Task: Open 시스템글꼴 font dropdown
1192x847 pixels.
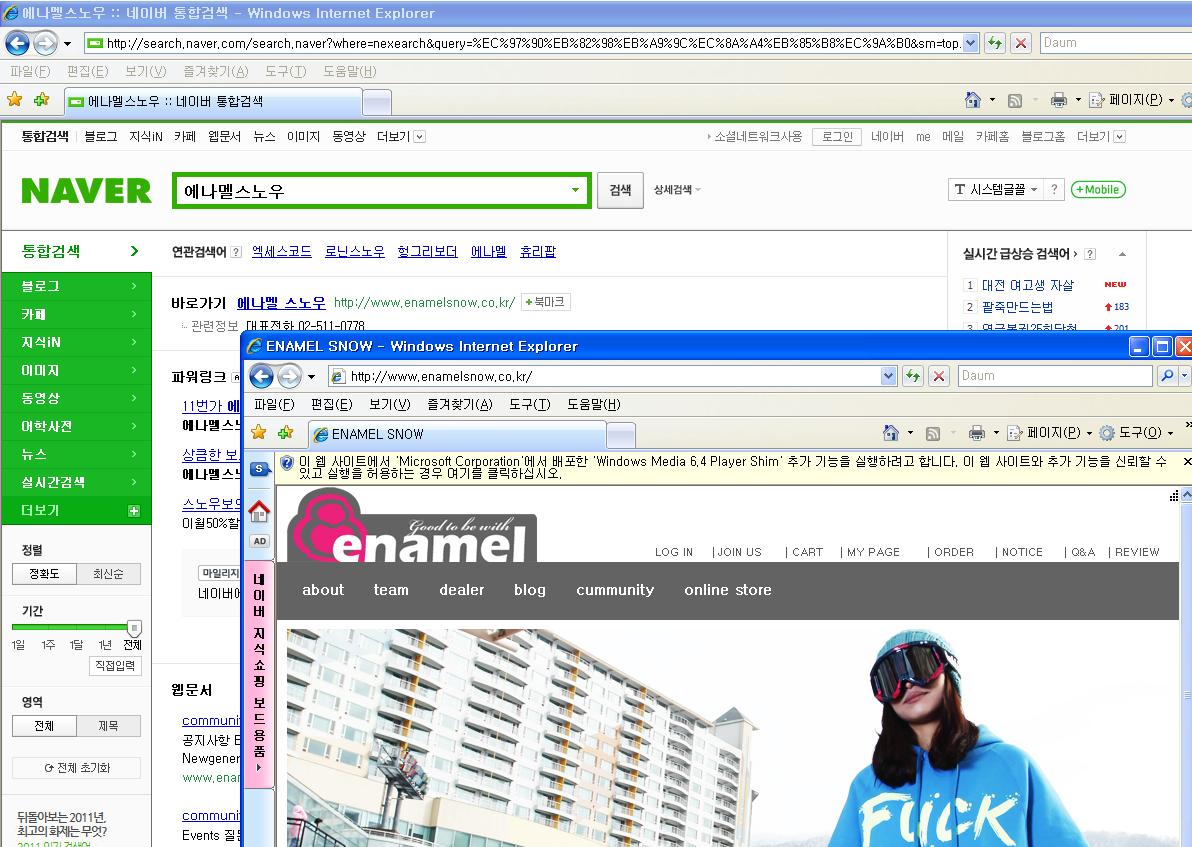Action: click(x=995, y=189)
